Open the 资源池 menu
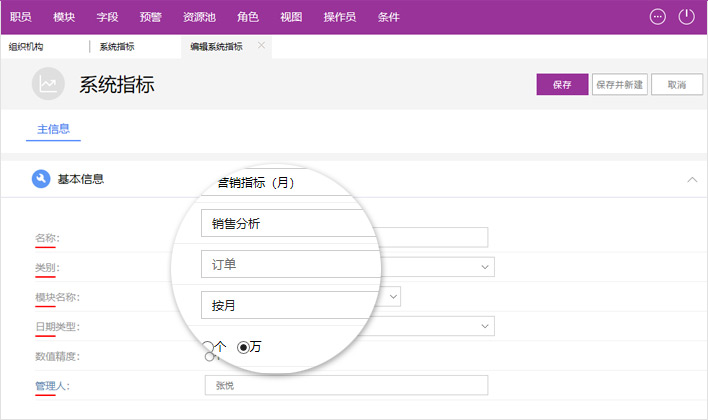The image size is (708, 420). [x=199, y=17]
